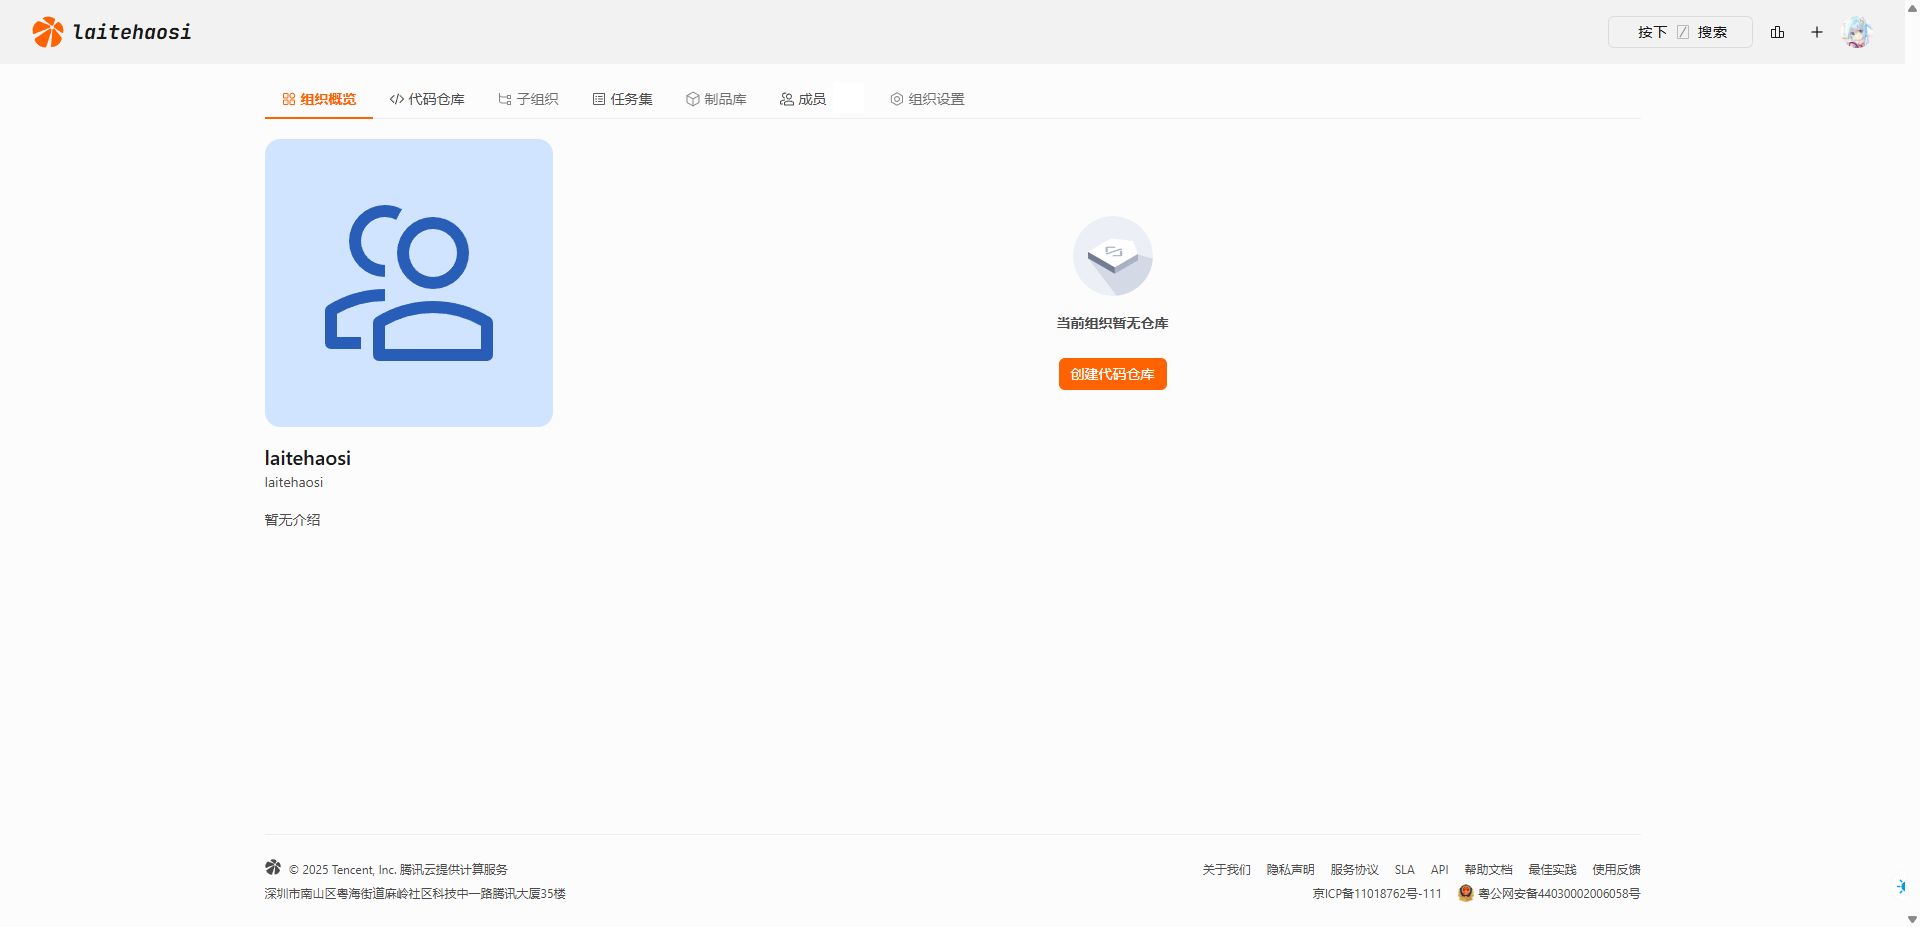The image size is (1920, 927).
Task: Open the 组织设置 settings tab
Action: pyautogui.click(x=927, y=99)
